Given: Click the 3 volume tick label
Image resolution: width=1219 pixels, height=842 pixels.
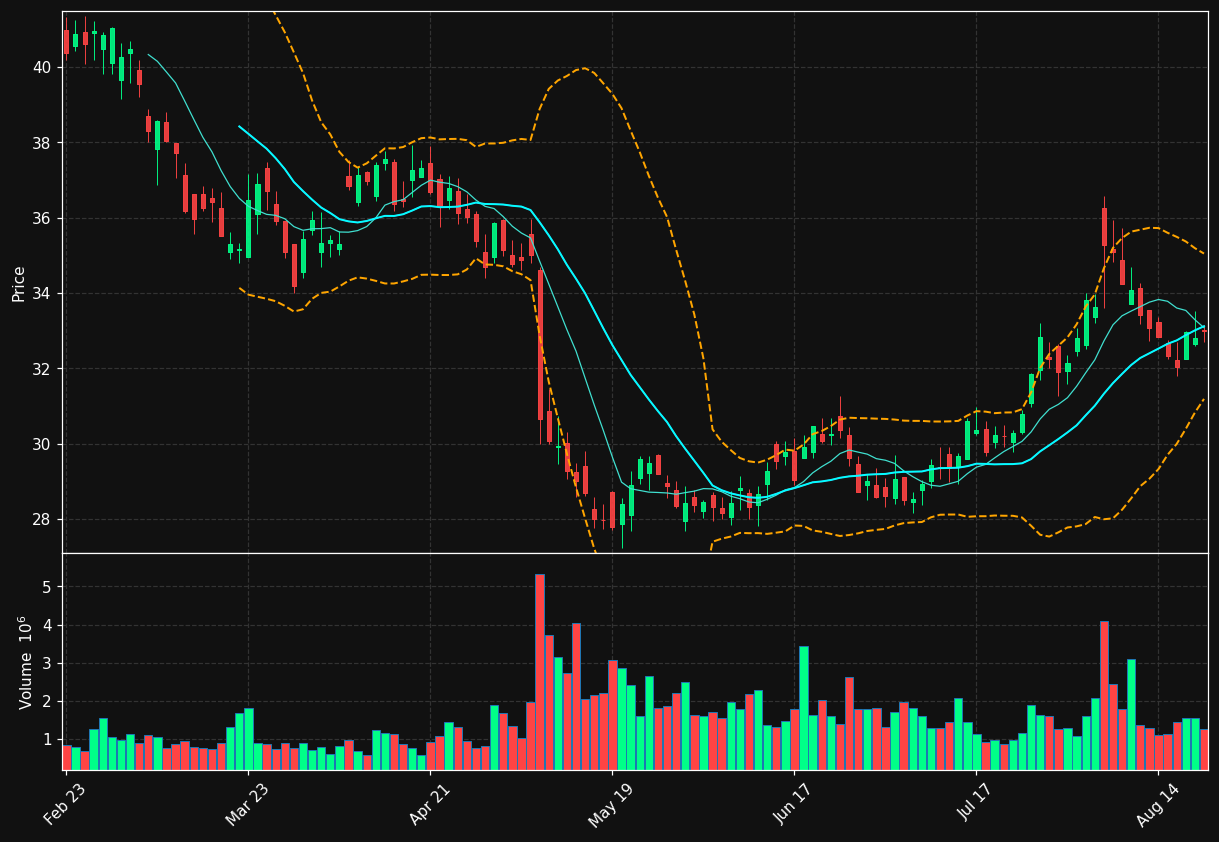Looking at the screenshot, I should (46, 664).
